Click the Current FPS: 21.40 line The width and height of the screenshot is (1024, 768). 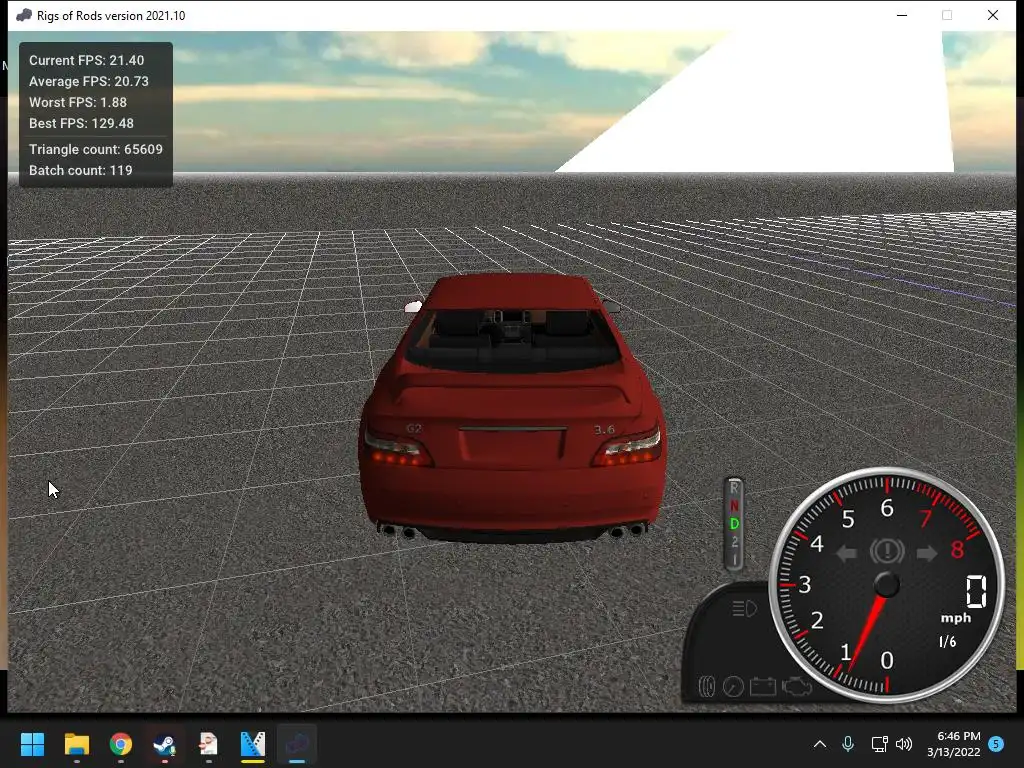[86, 60]
